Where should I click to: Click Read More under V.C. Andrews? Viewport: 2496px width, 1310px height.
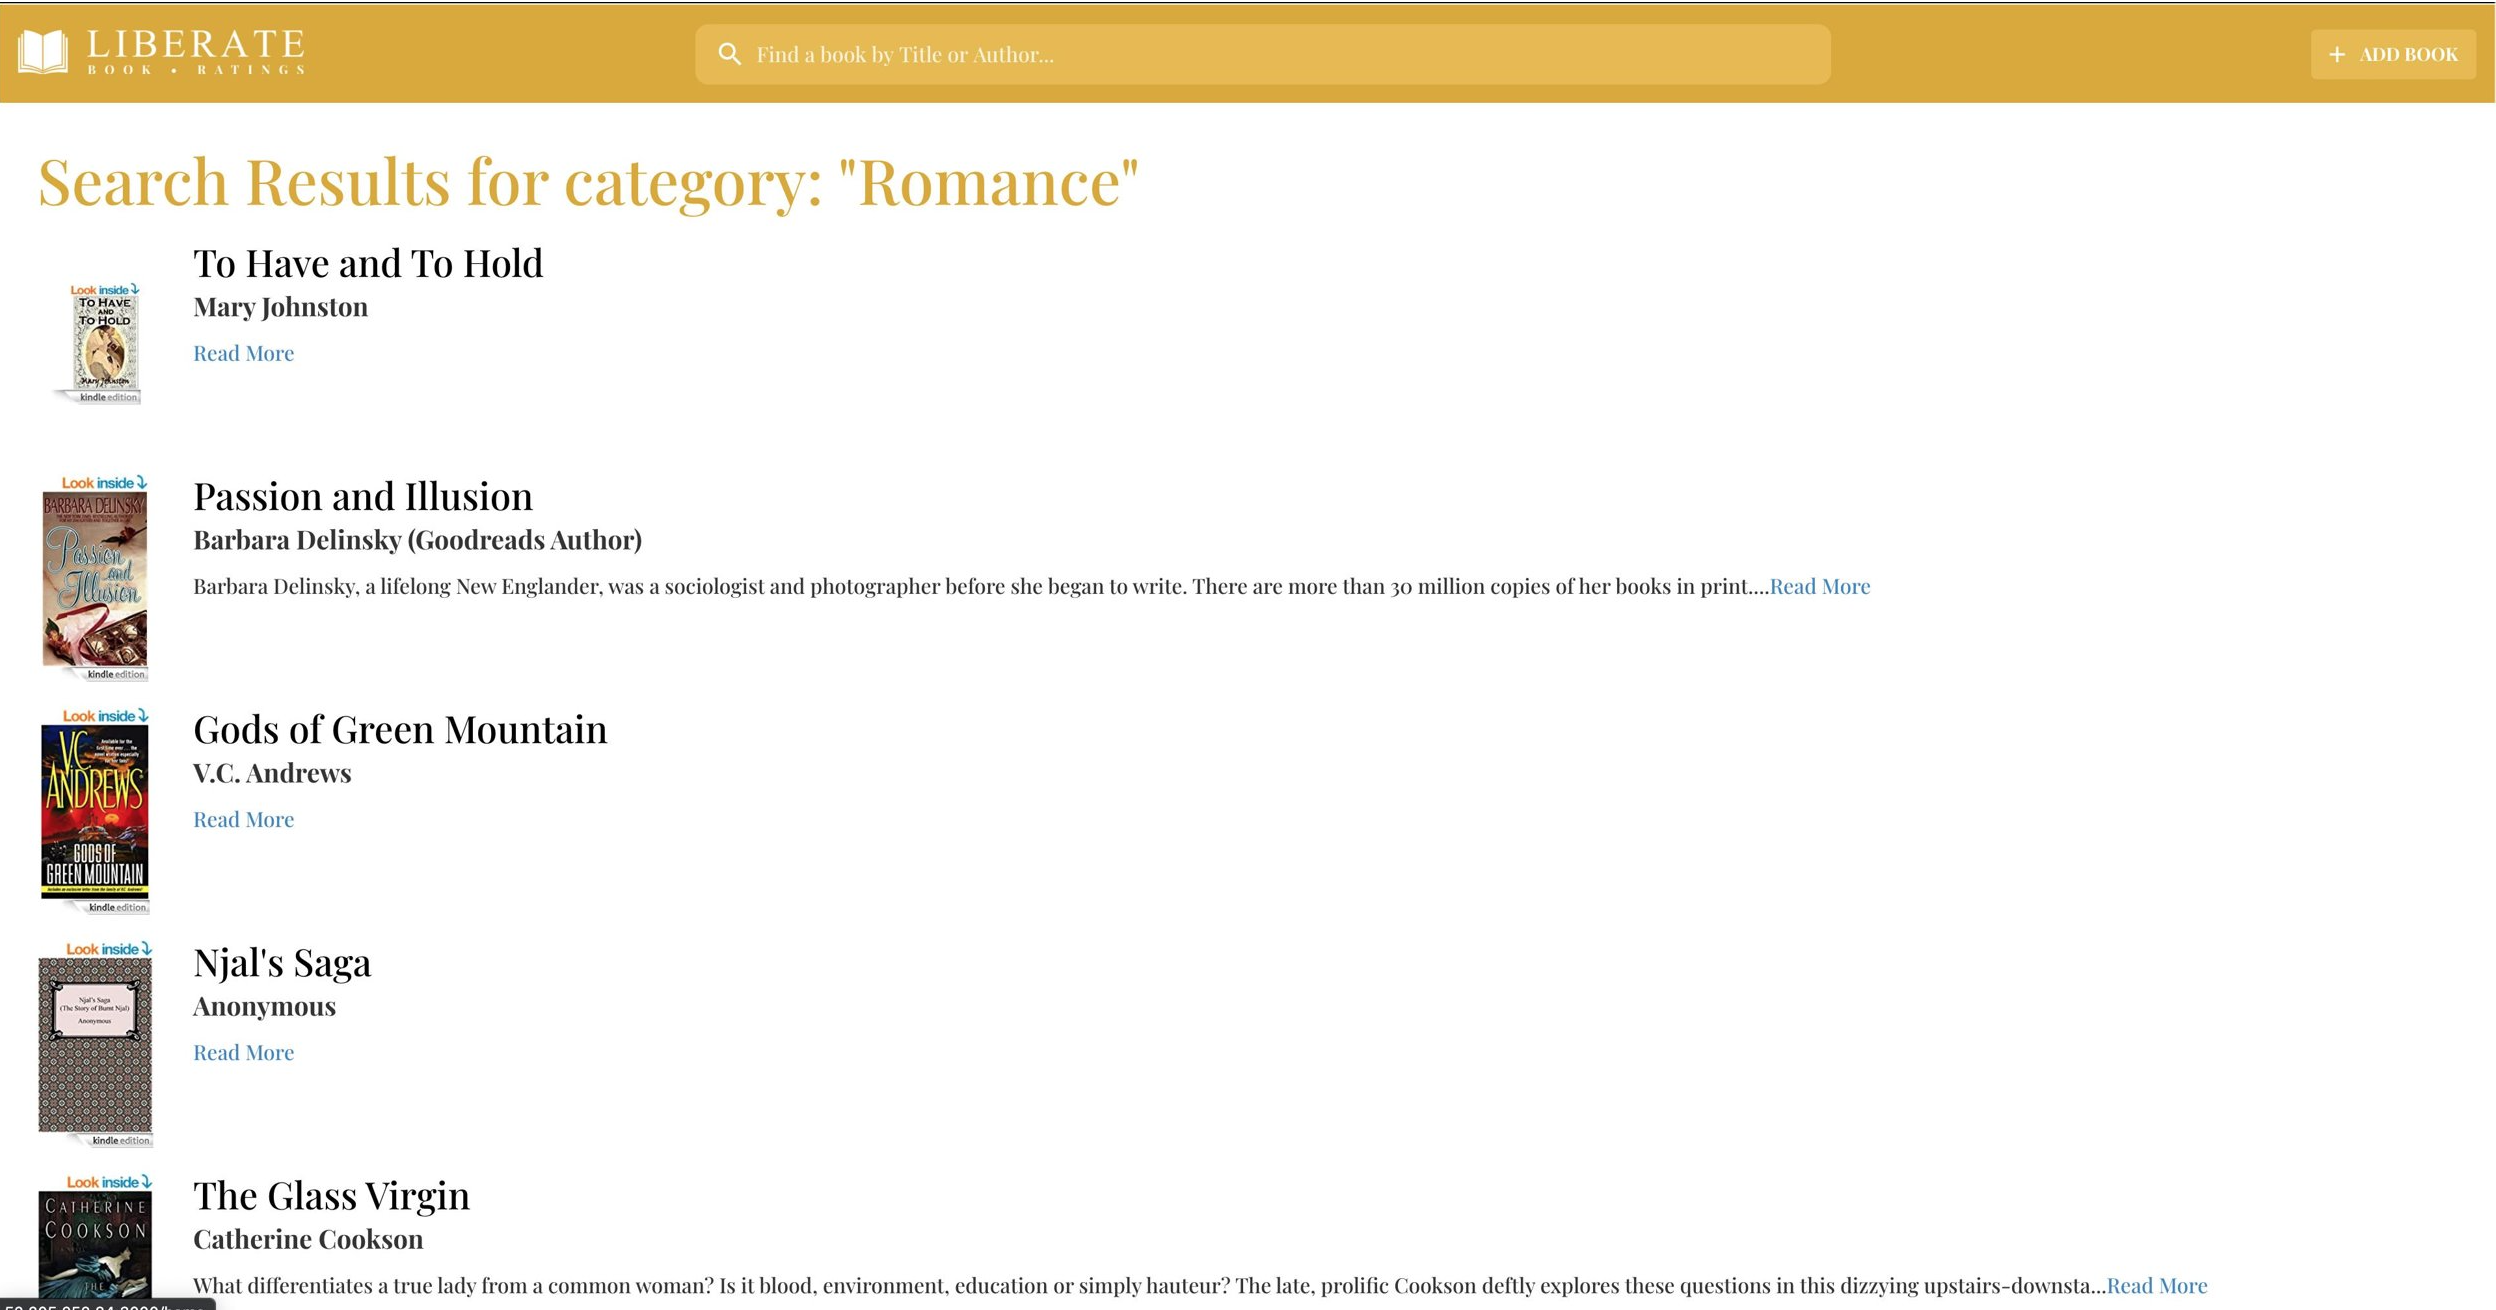243,819
